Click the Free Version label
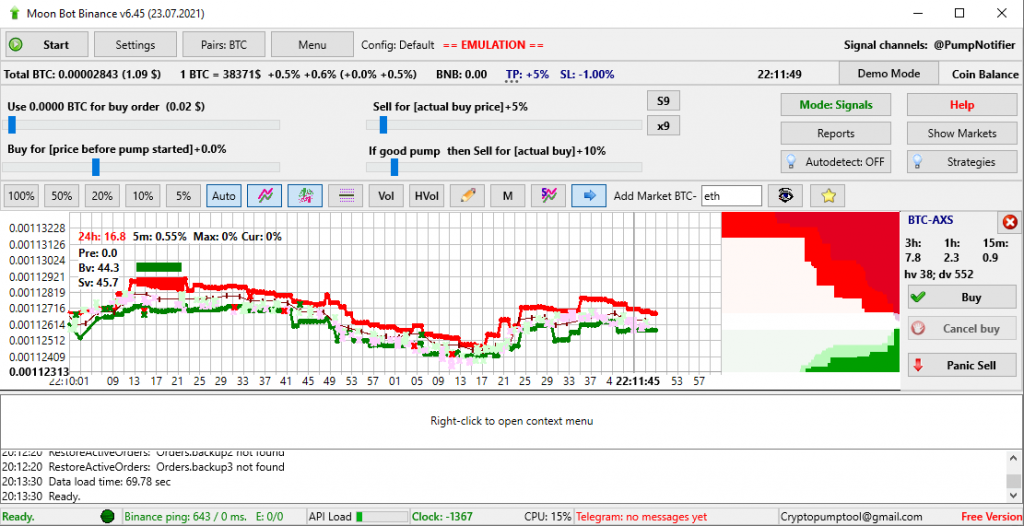 pyautogui.click(x=990, y=516)
